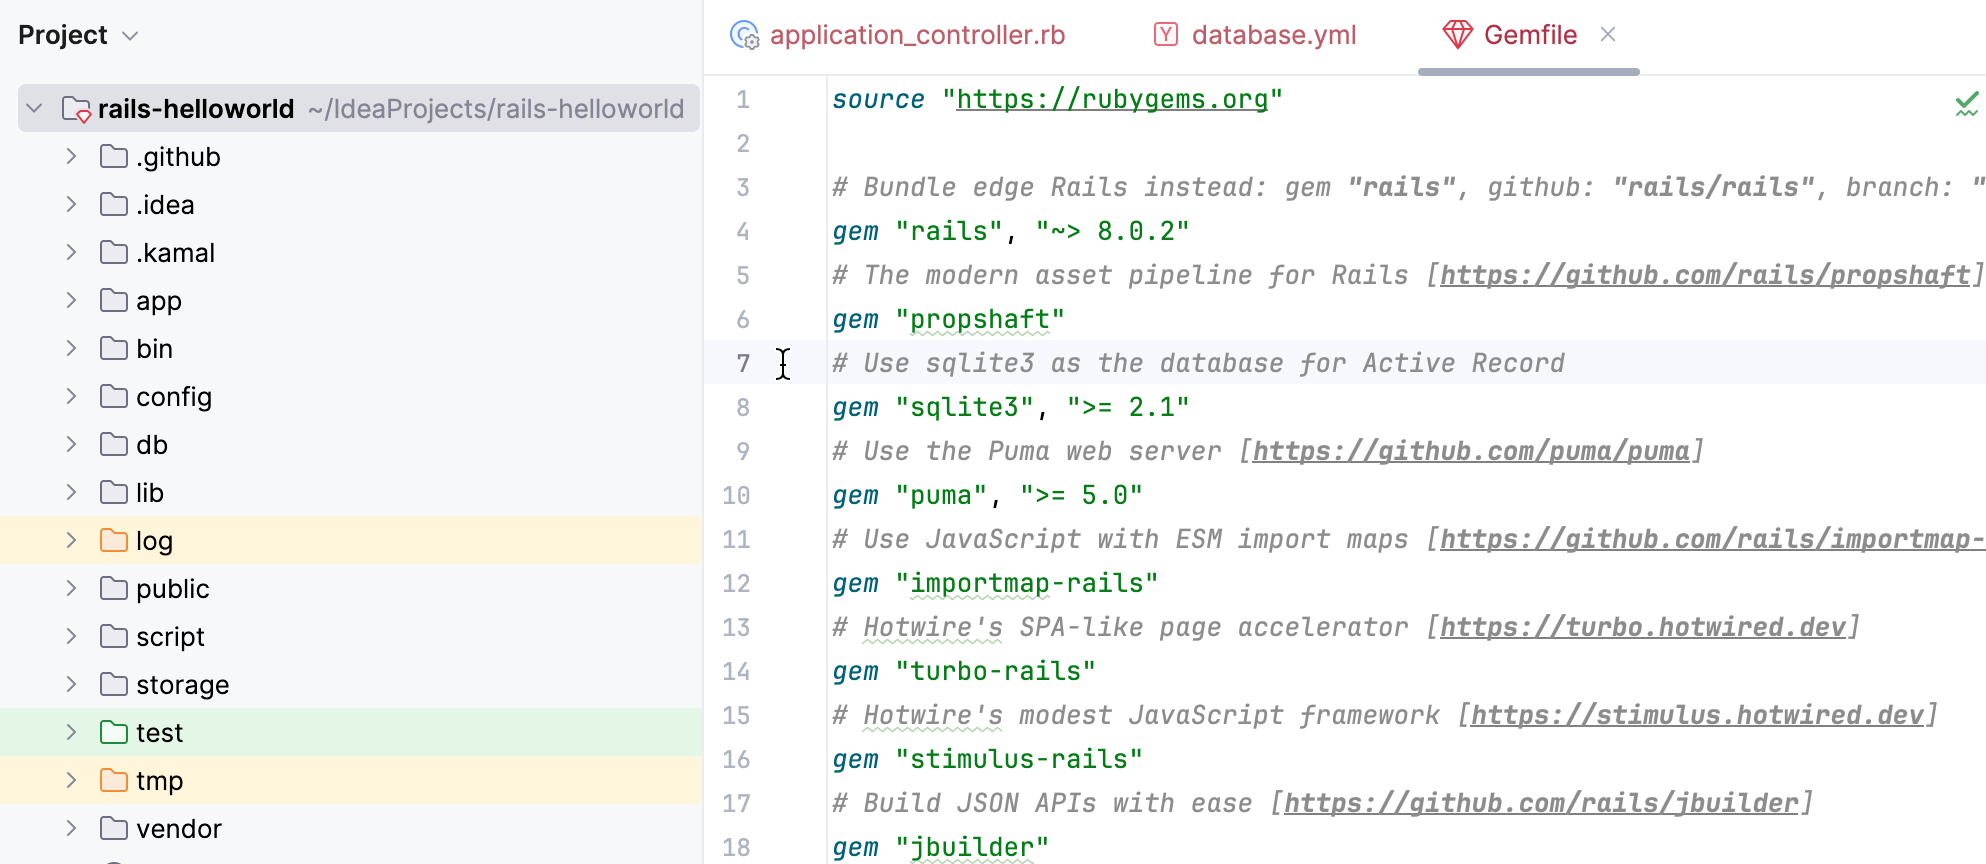The width and height of the screenshot is (1986, 864).
Task: Click the rails-helloworld project folder icon
Action: (x=76, y=109)
